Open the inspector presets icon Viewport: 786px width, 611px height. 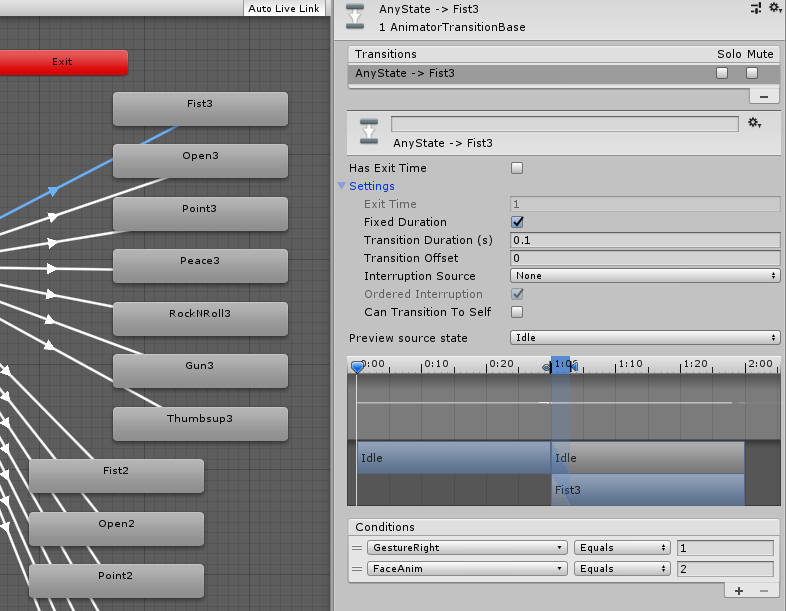coord(755,8)
